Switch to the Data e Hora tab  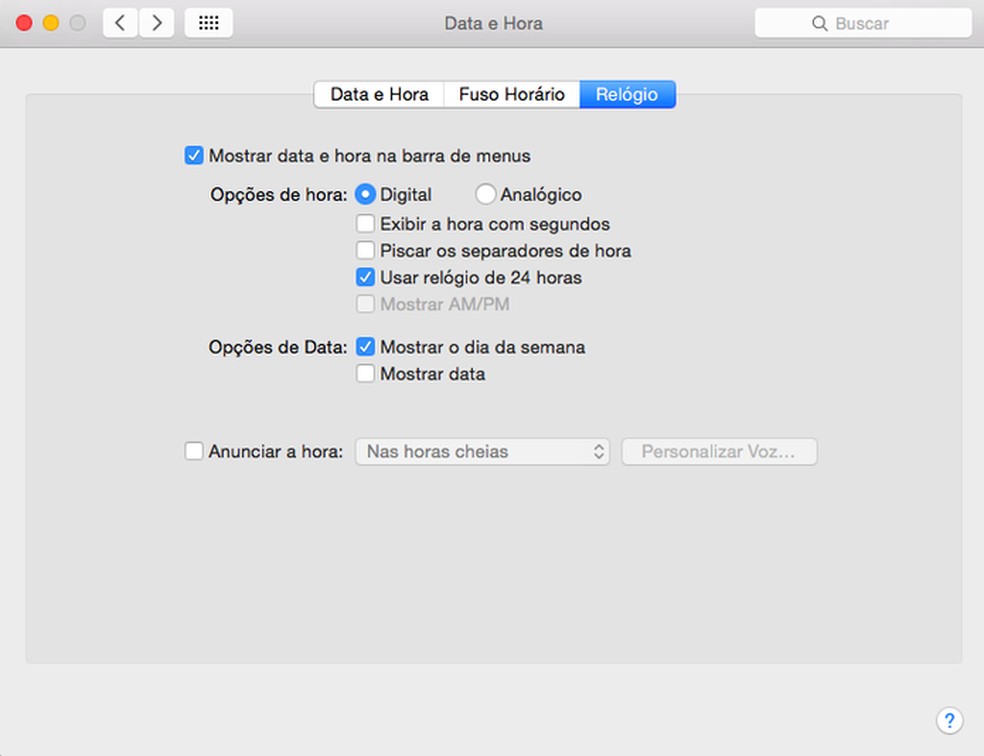379,94
